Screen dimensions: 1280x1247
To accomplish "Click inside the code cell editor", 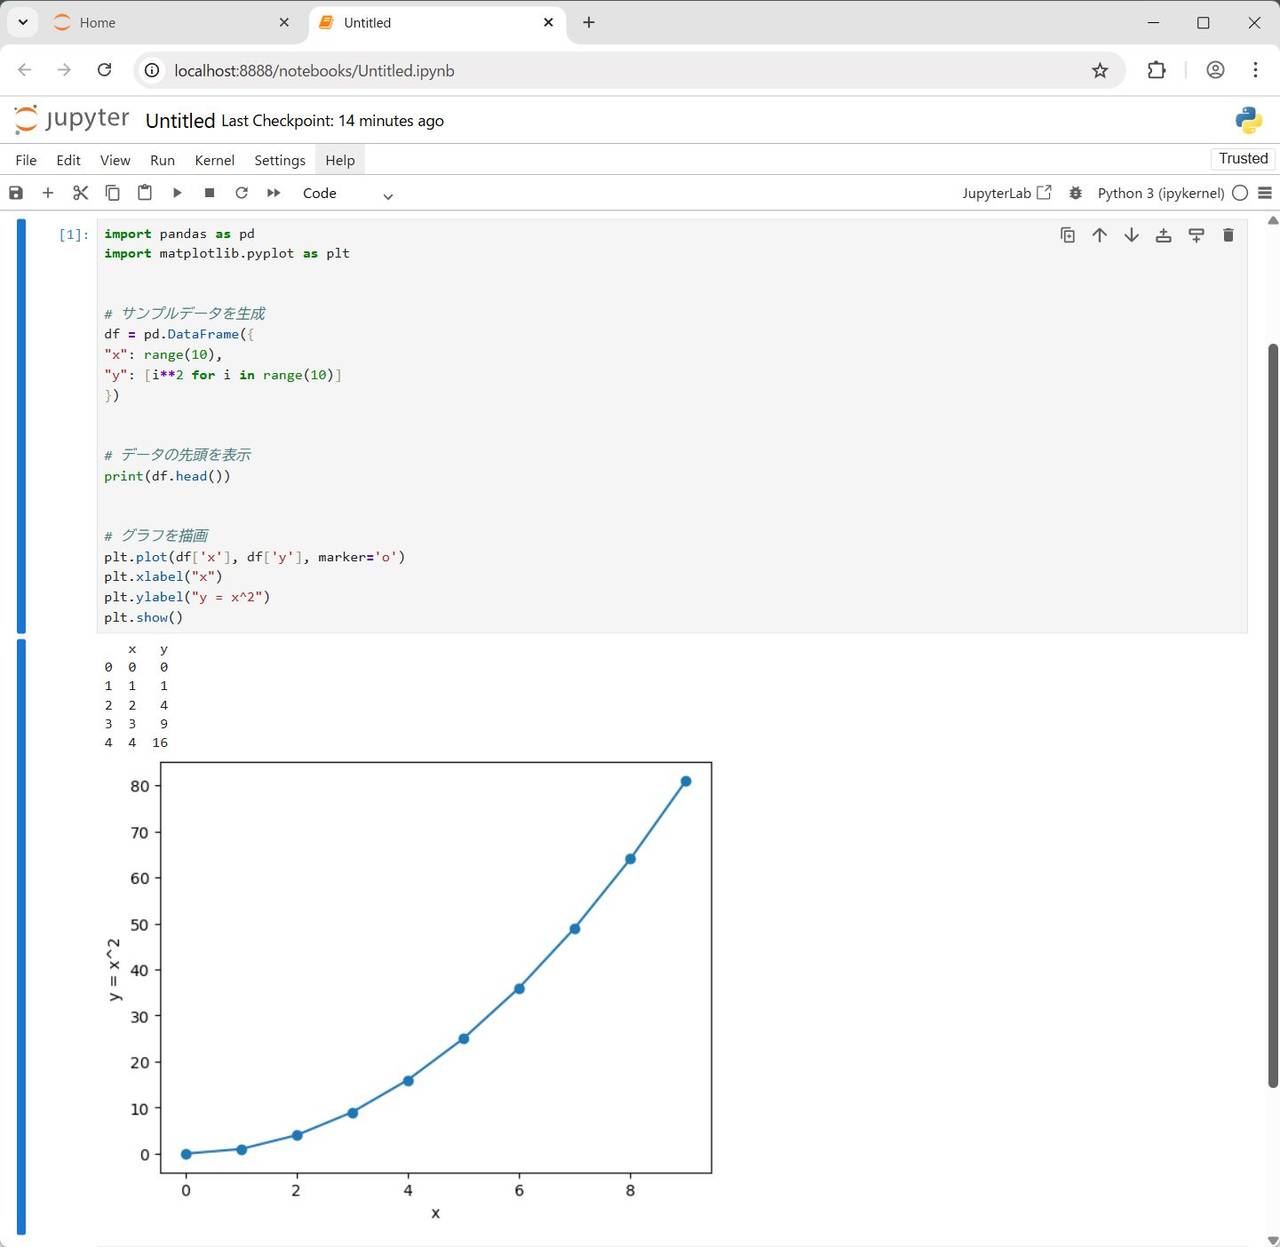I will (x=672, y=426).
